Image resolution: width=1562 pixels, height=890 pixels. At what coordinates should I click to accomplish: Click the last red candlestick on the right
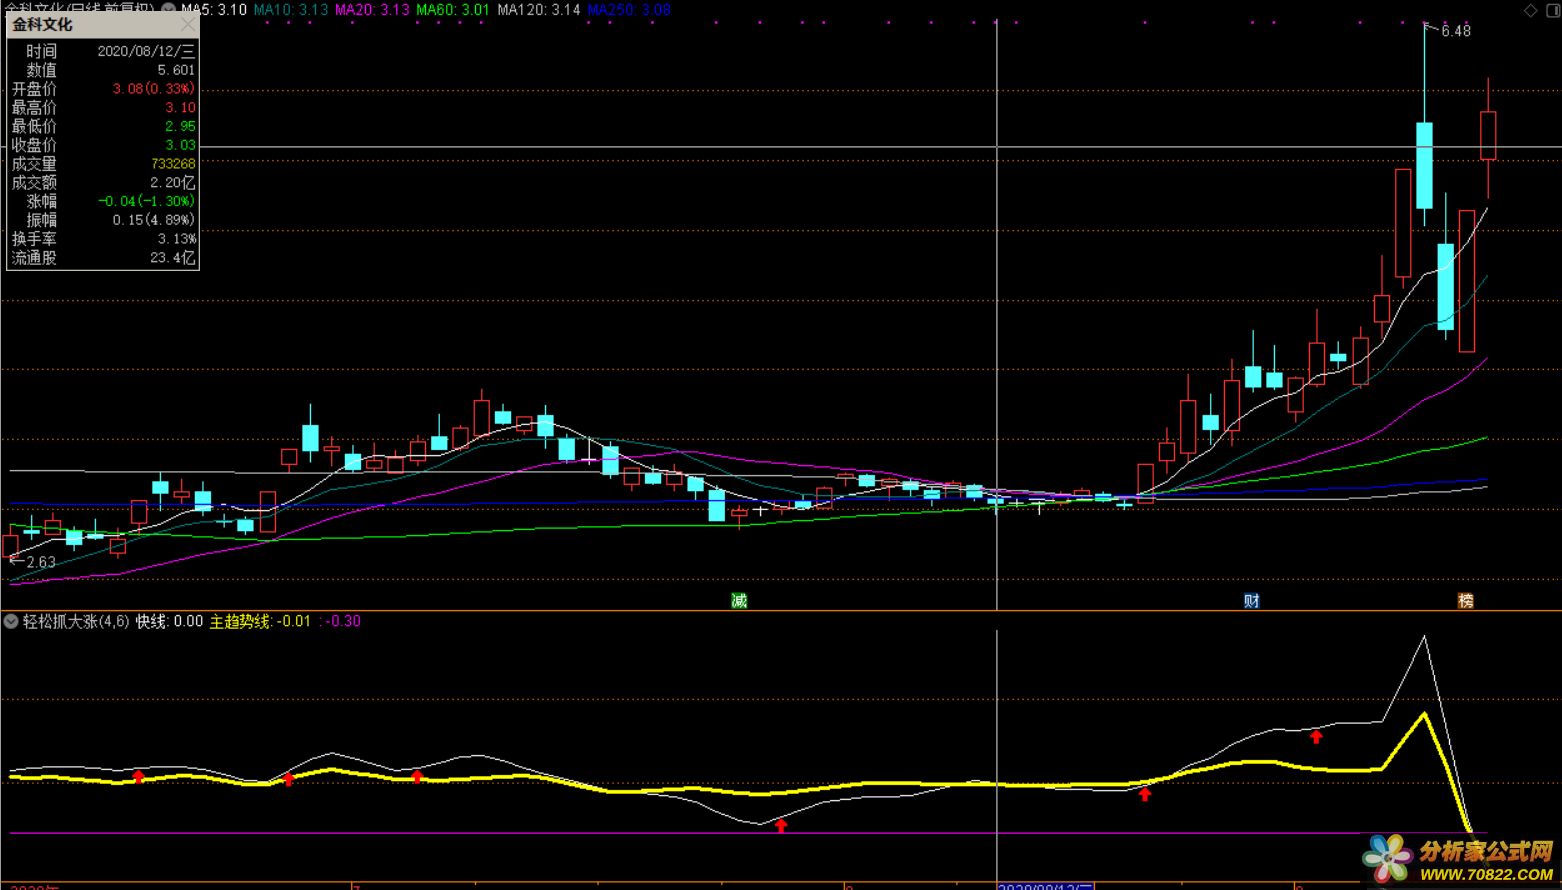pos(1488,136)
